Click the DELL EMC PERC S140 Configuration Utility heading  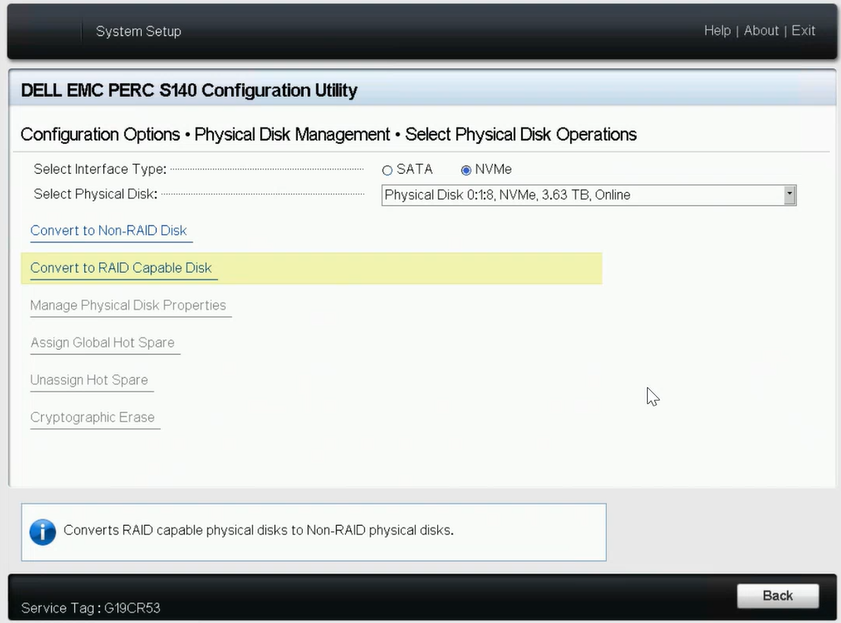[189, 90]
